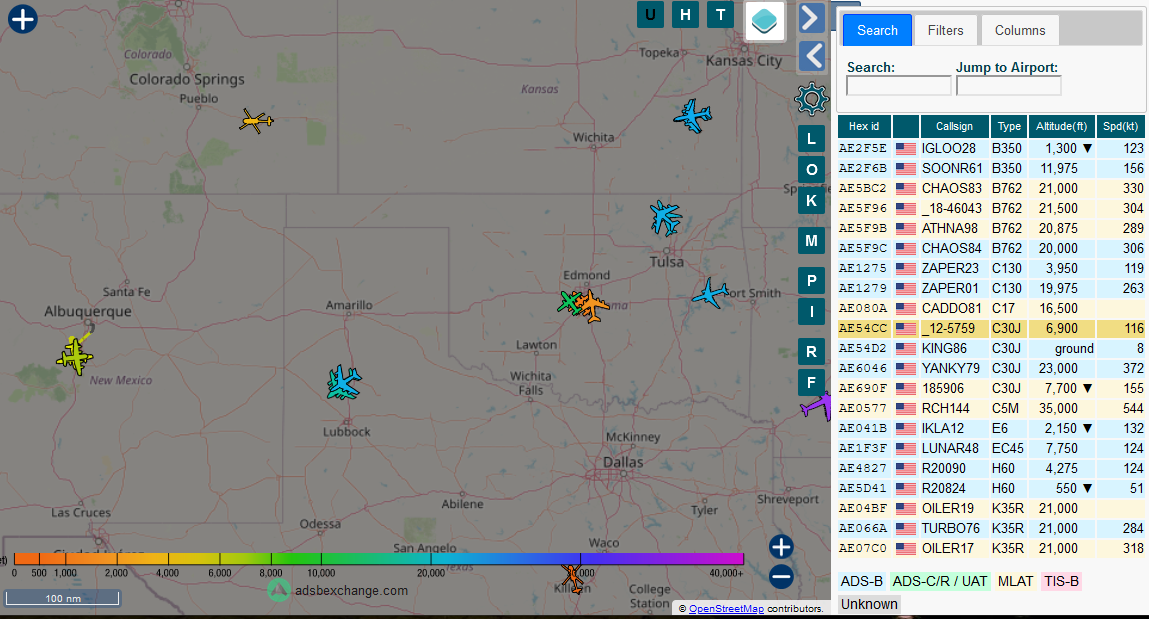Viewport: 1149px width, 619px height.
Task: Toggle the U map button
Action: (650, 15)
